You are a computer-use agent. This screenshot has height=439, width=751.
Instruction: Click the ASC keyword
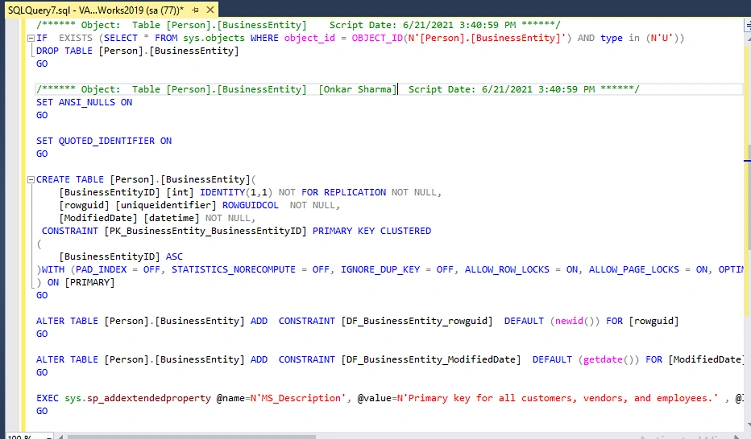[x=174, y=257]
